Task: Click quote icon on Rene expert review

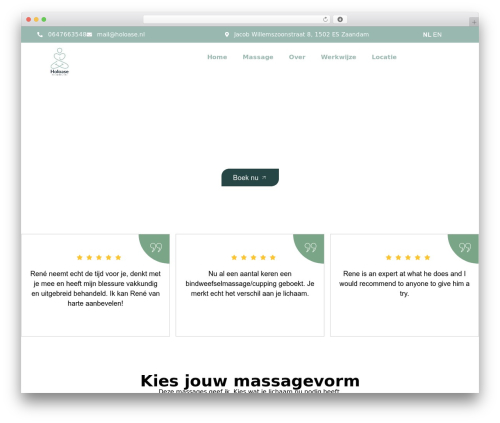Action: (x=465, y=247)
